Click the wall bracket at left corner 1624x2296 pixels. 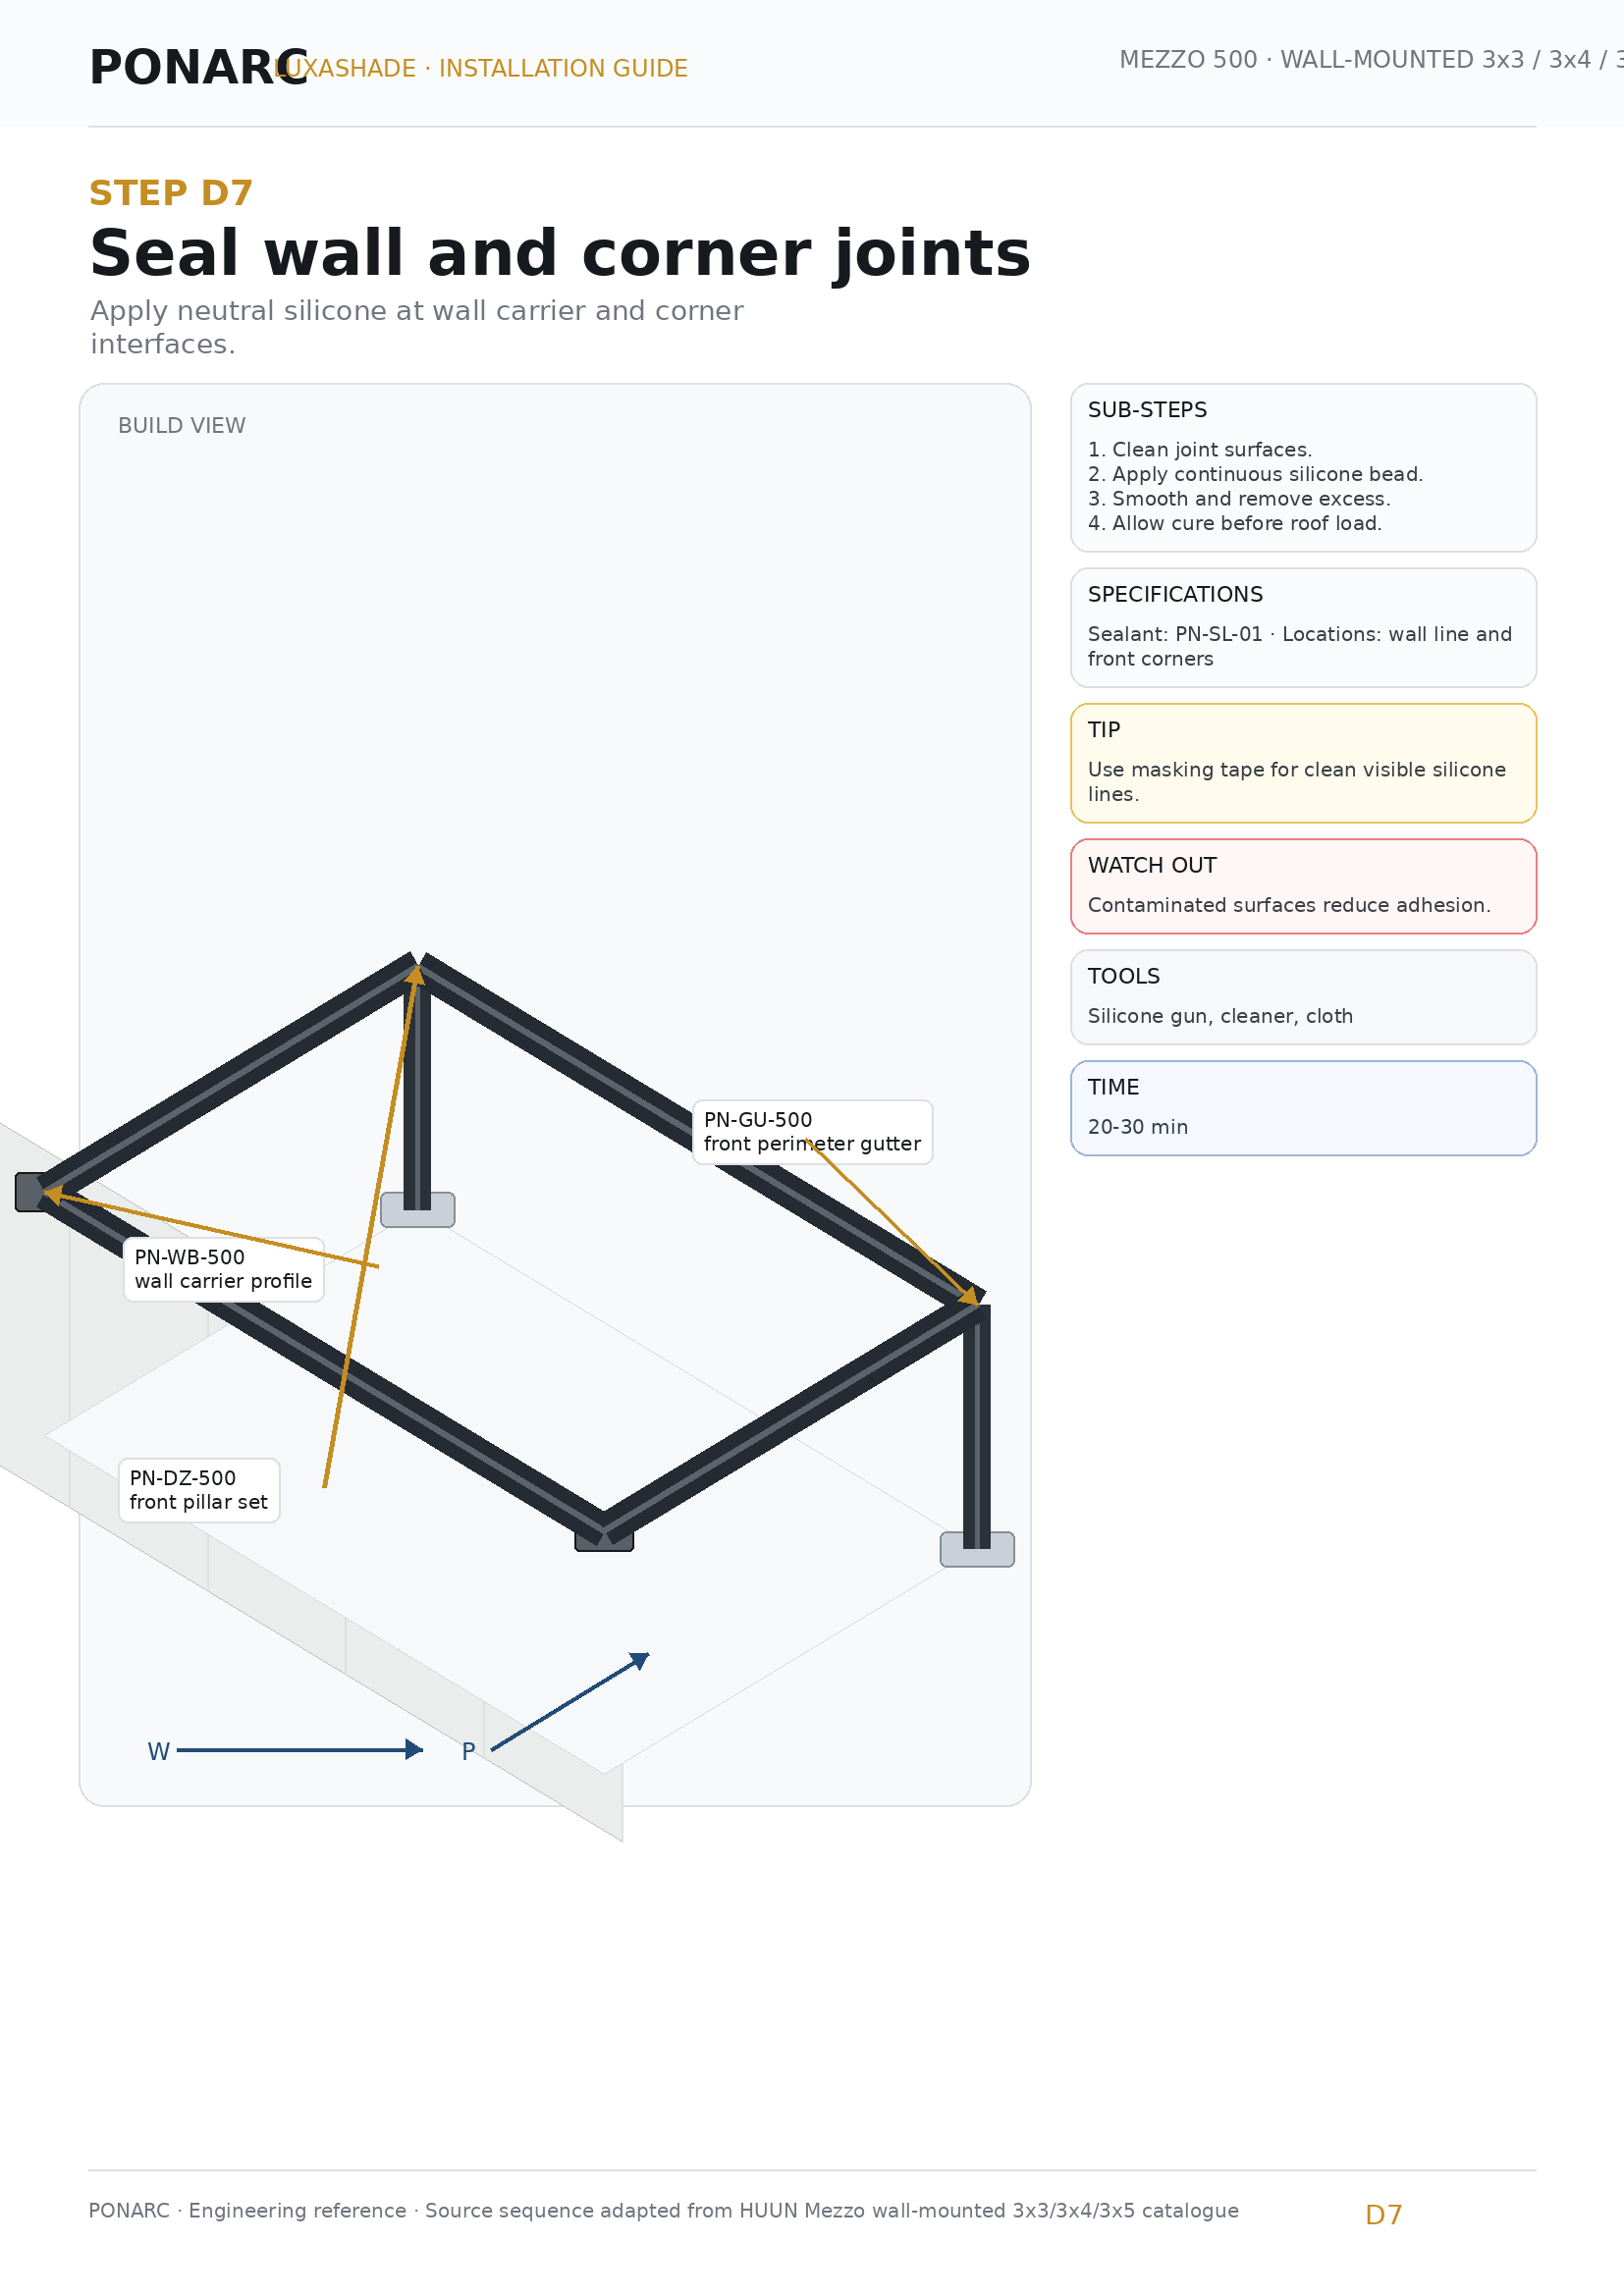[30, 1192]
